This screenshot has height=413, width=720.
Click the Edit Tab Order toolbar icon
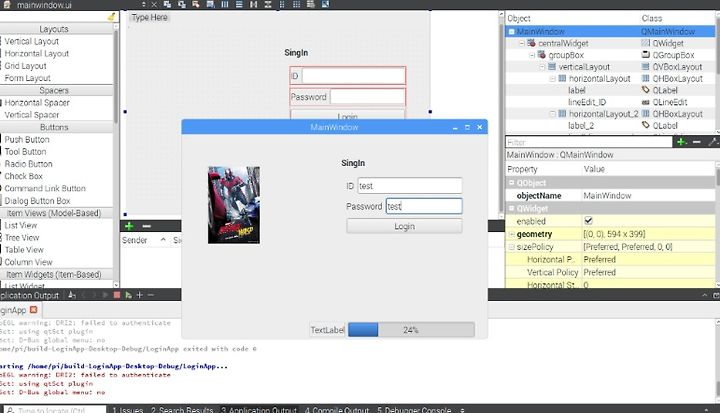point(210,4)
